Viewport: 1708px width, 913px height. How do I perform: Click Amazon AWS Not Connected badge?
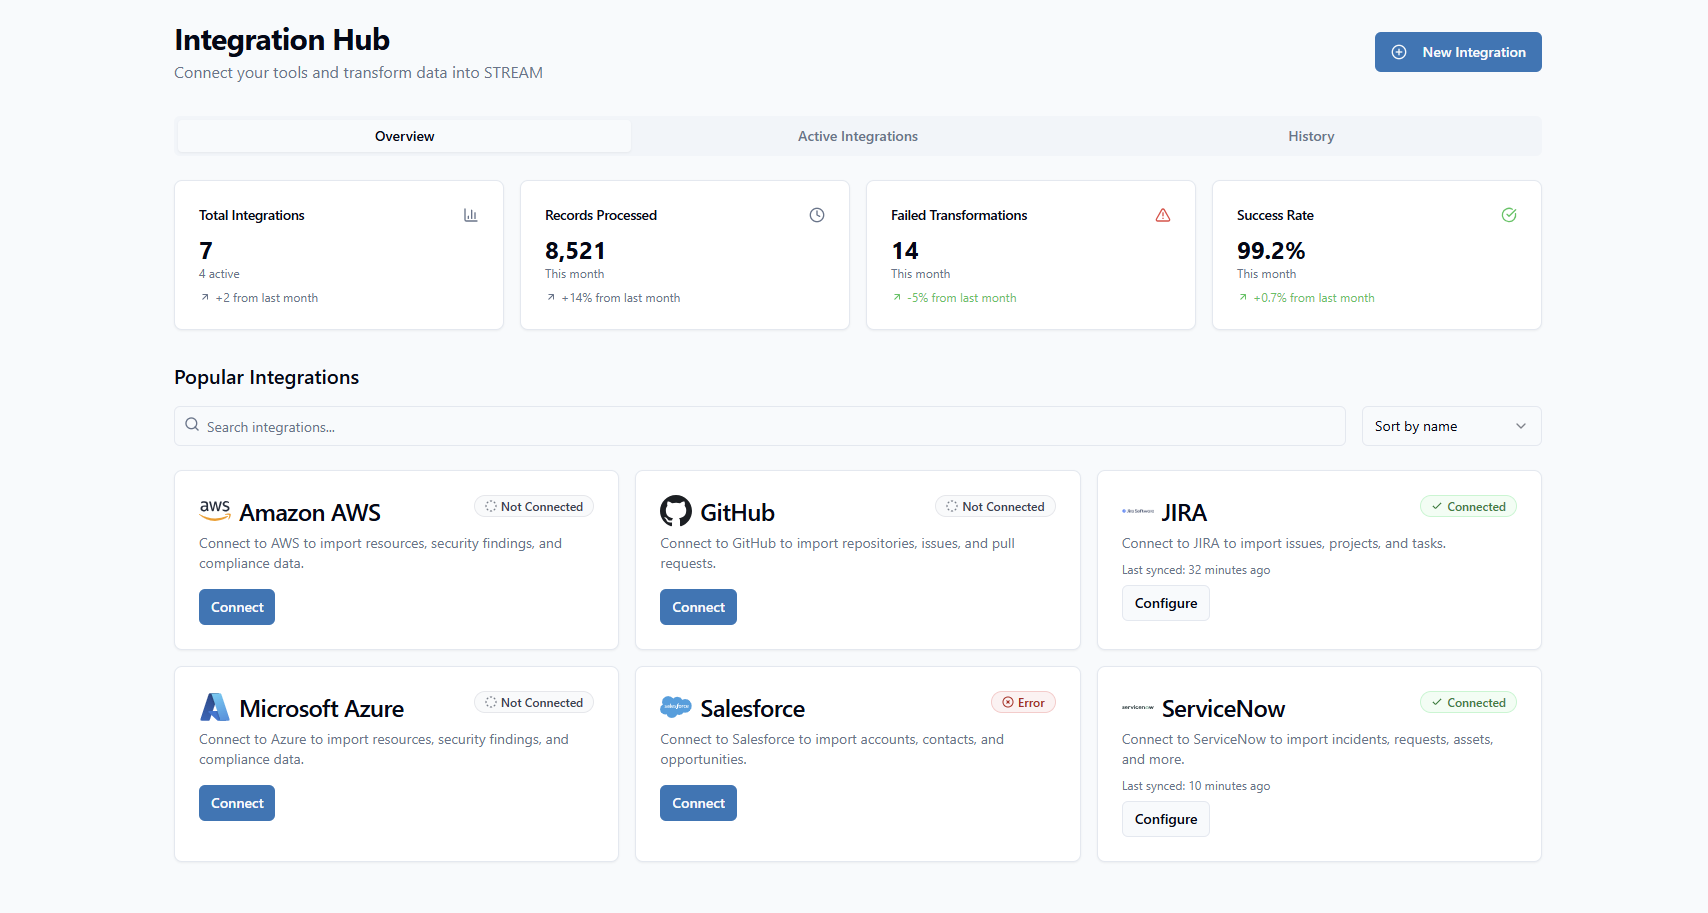(534, 507)
